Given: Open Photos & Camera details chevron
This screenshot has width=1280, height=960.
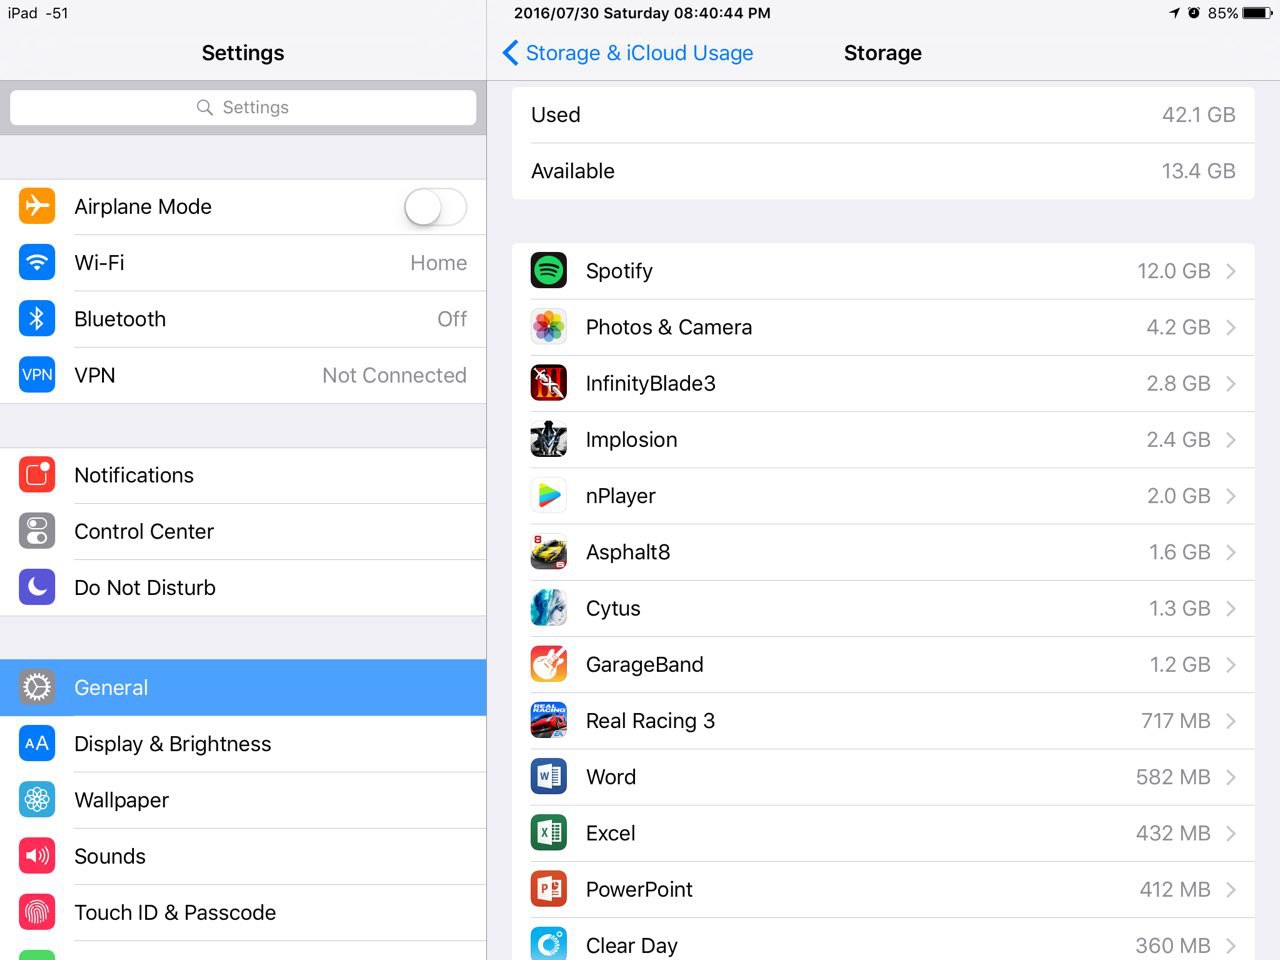Looking at the screenshot, I should click(1231, 327).
